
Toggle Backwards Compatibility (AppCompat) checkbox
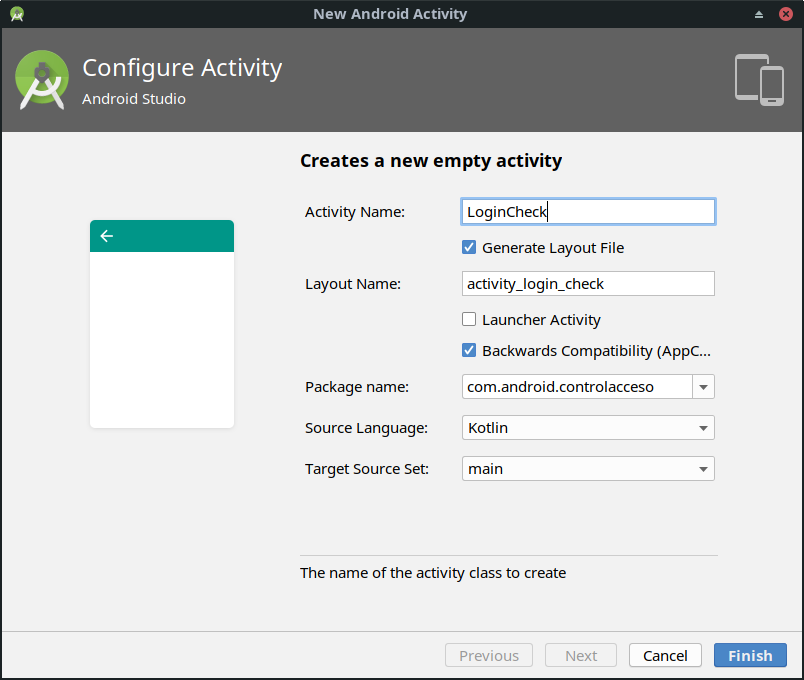click(469, 351)
